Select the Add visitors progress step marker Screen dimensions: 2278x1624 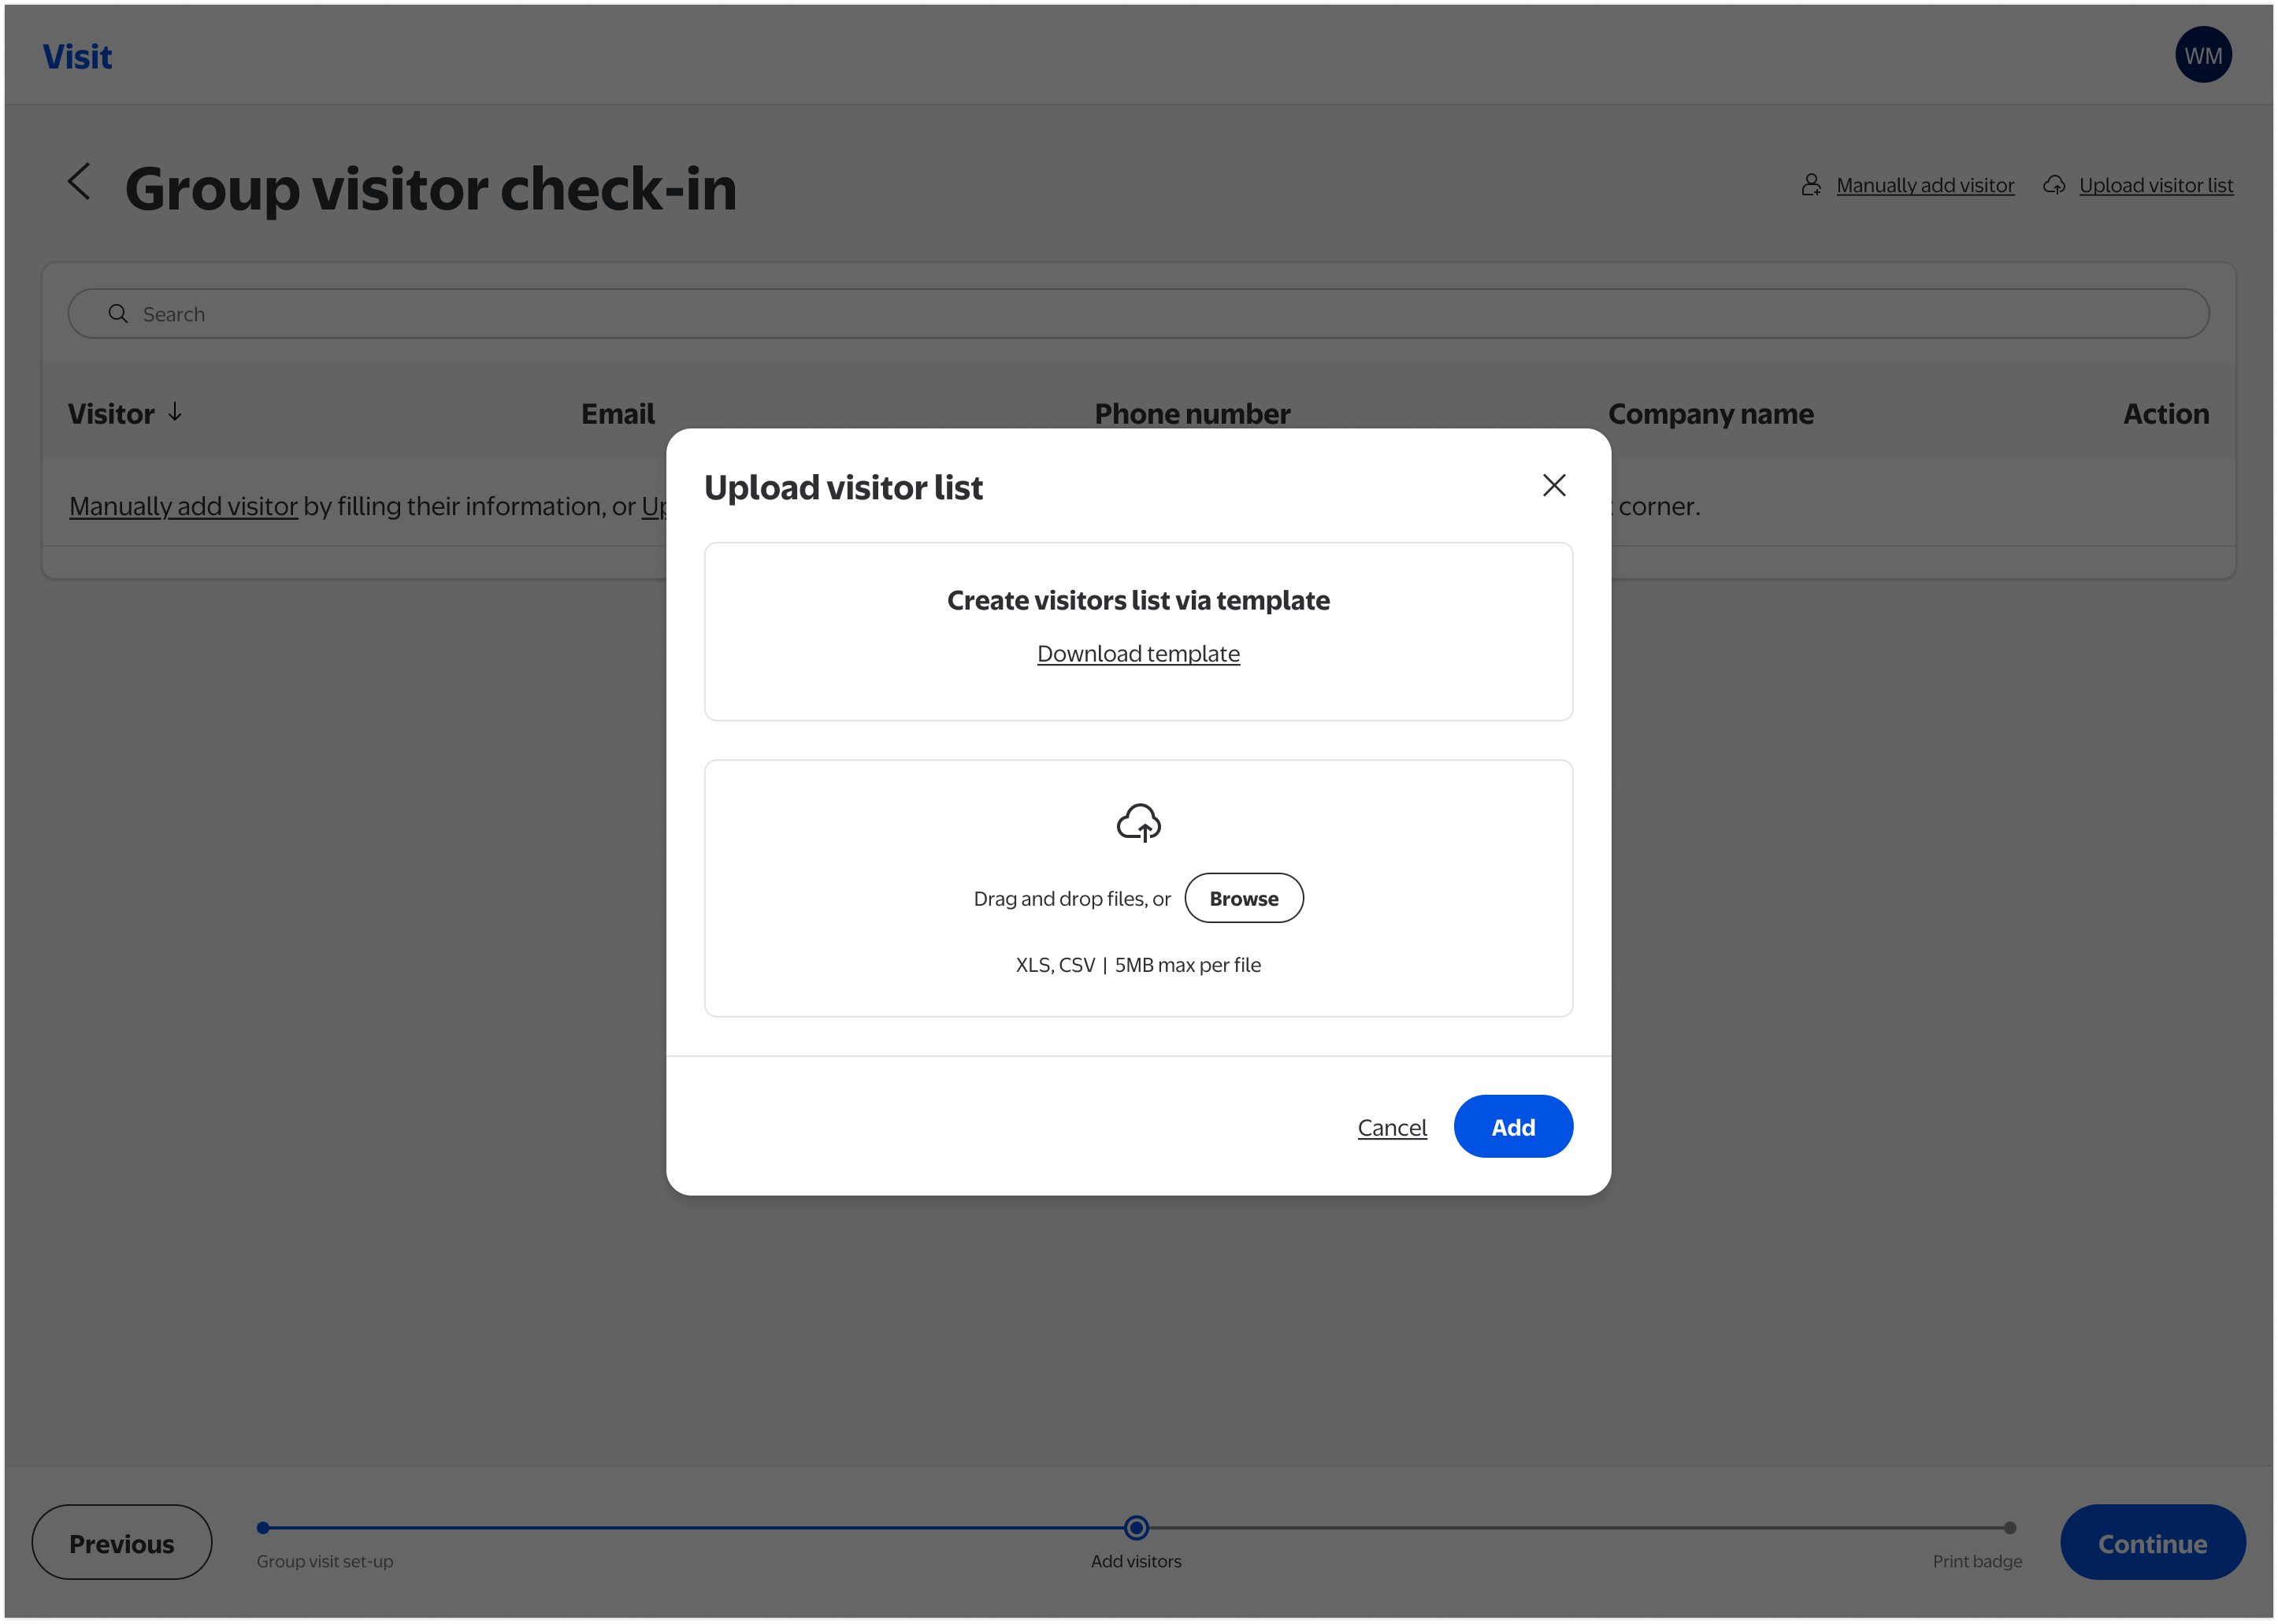[1136, 1528]
